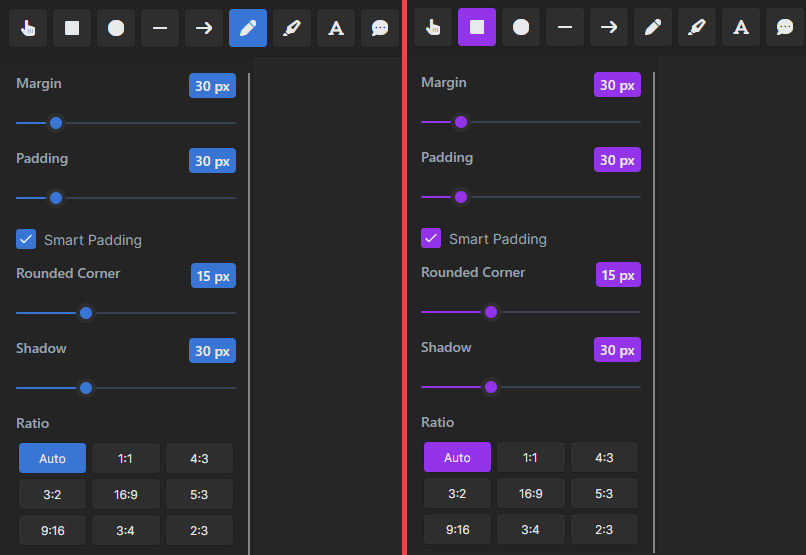The width and height of the screenshot is (806, 555).
Task: Click the purple Shadow slider handle
Action: point(491,387)
